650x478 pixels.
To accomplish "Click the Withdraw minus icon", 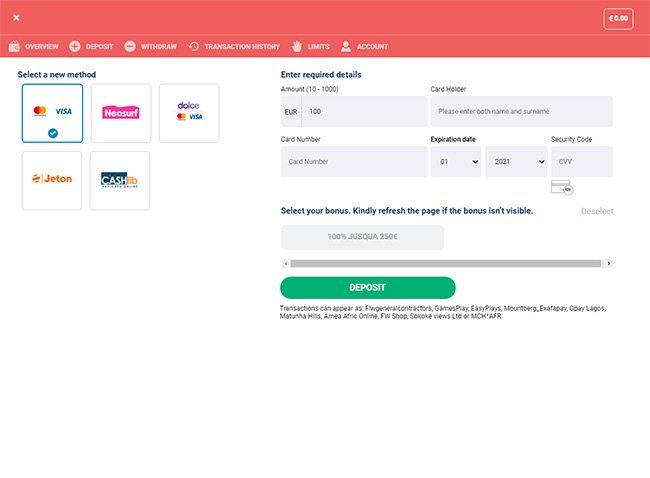I will click(x=130, y=47).
